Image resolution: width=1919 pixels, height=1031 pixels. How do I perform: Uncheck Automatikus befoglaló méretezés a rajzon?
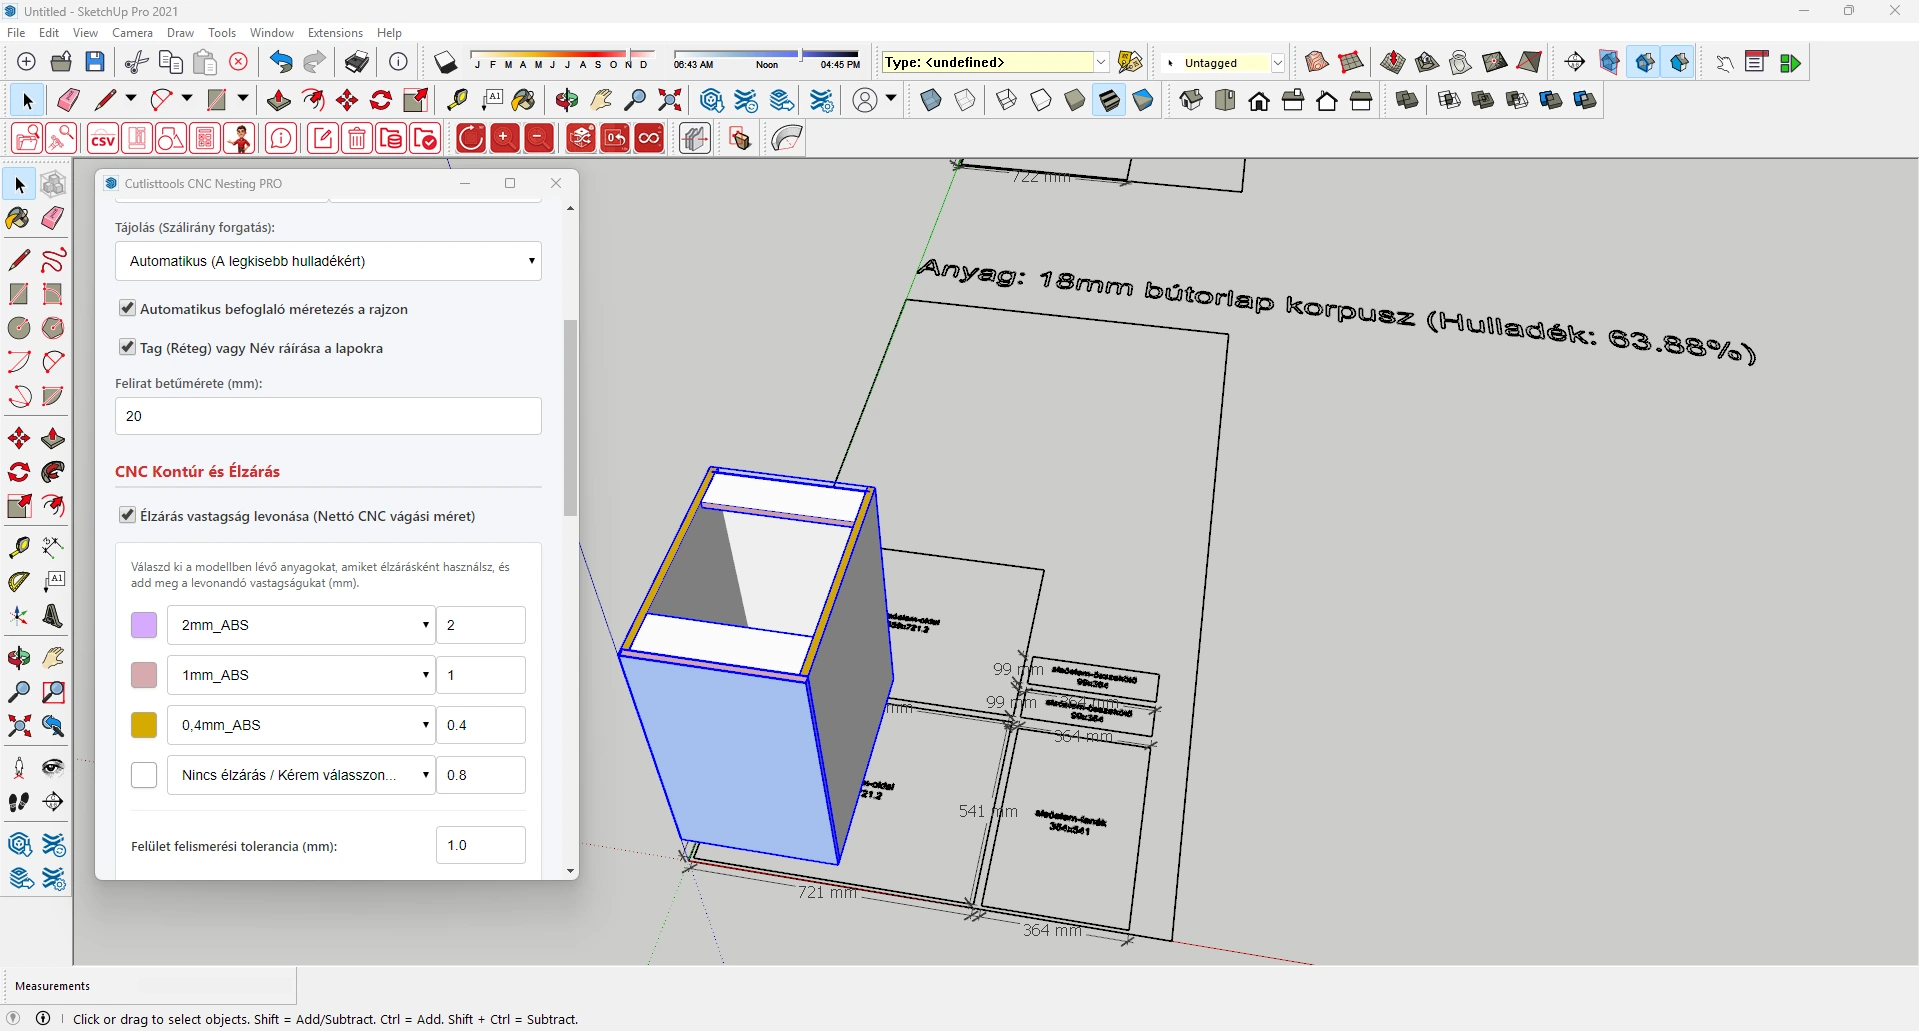coord(127,308)
